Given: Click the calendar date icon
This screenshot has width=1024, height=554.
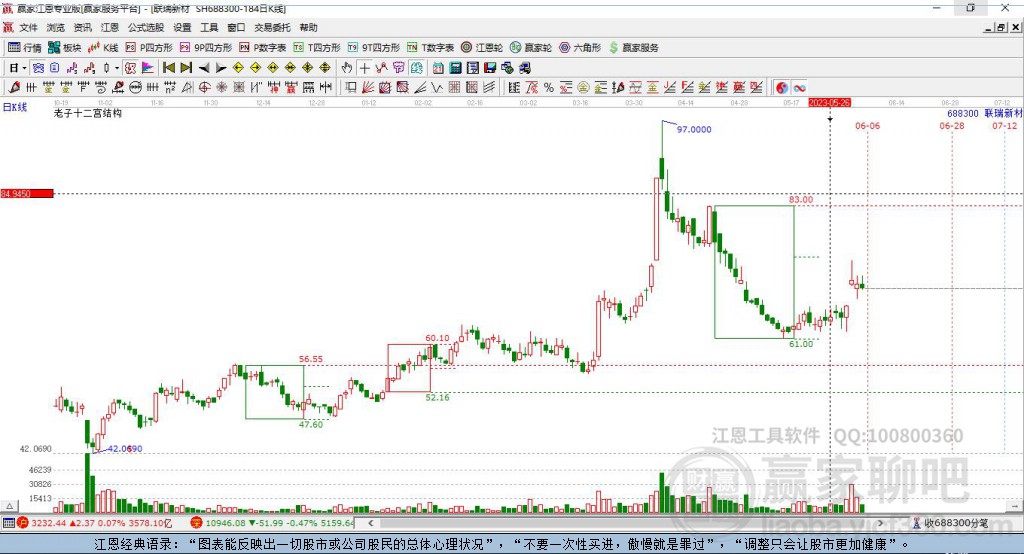Looking at the screenshot, I should click(x=438, y=68).
